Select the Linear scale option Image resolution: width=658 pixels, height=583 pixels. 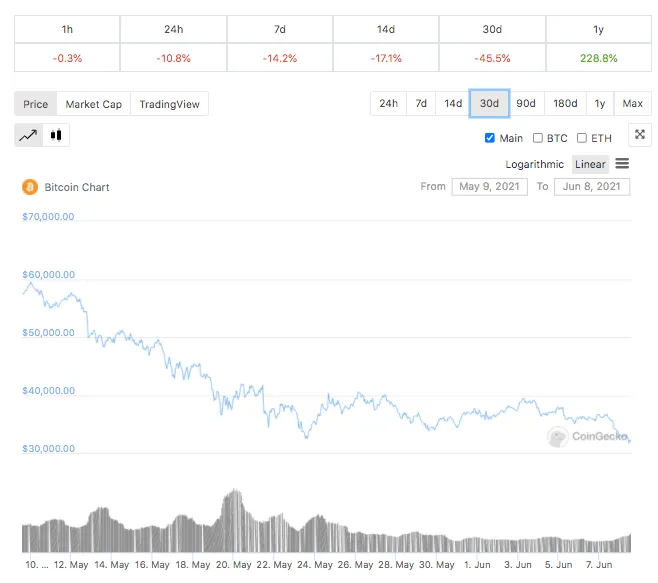click(x=590, y=164)
